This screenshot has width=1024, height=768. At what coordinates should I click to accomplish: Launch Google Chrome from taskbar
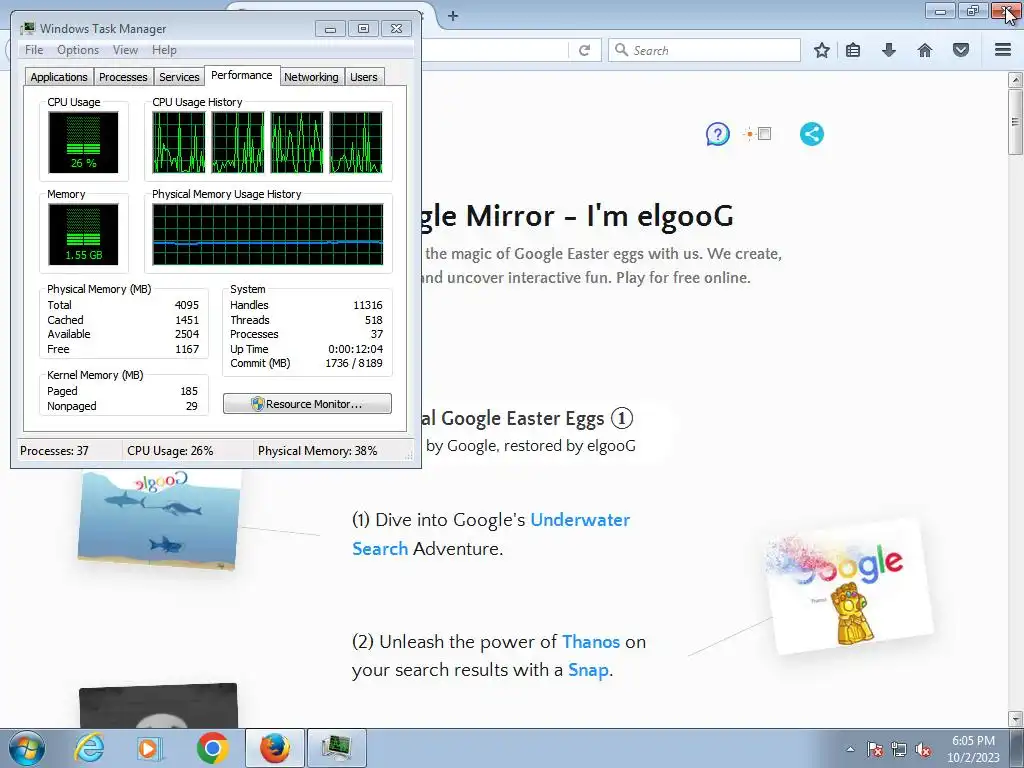click(x=212, y=748)
